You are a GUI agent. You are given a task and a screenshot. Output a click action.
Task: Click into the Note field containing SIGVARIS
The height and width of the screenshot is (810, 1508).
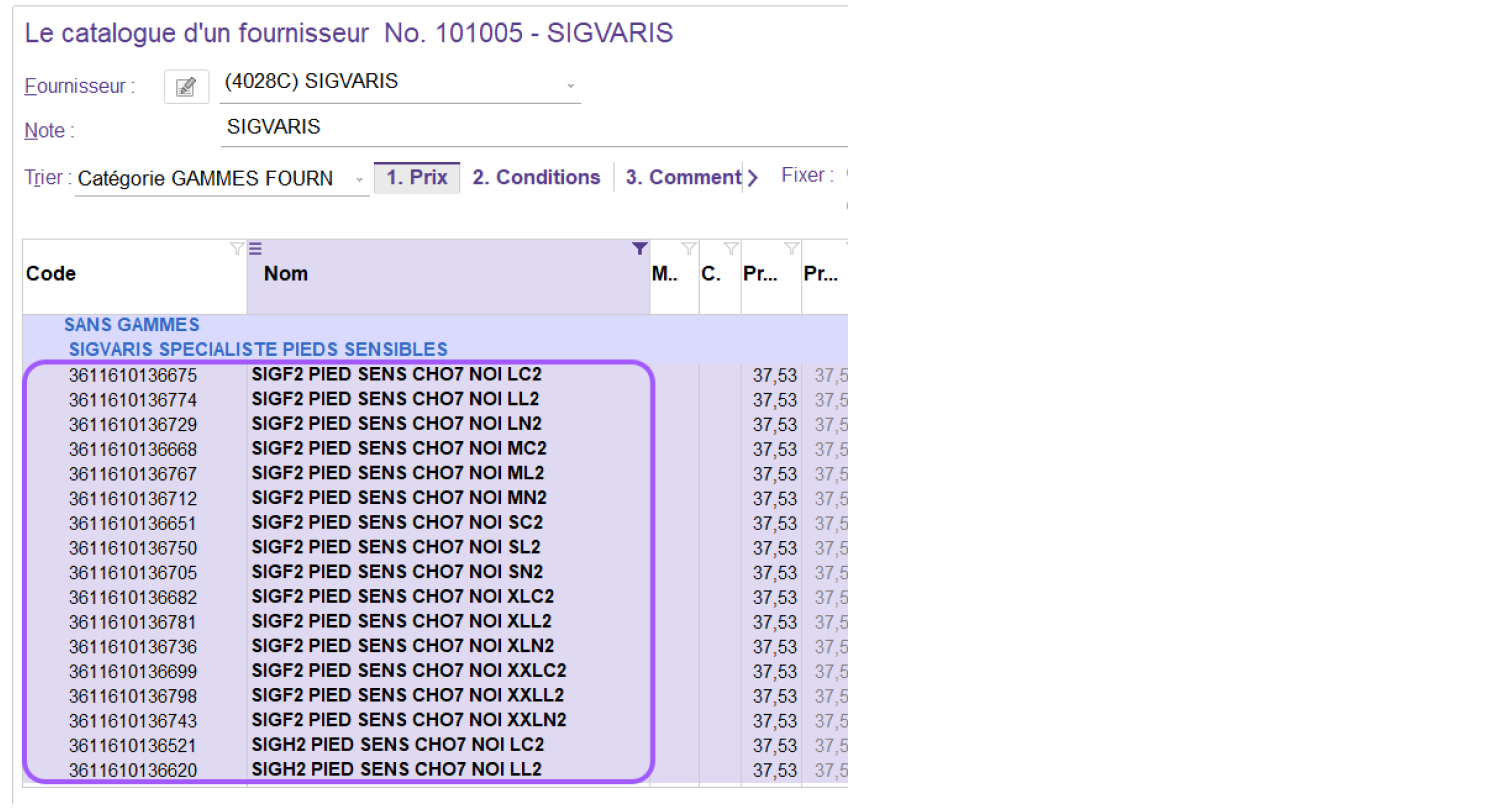pyautogui.click(x=530, y=128)
